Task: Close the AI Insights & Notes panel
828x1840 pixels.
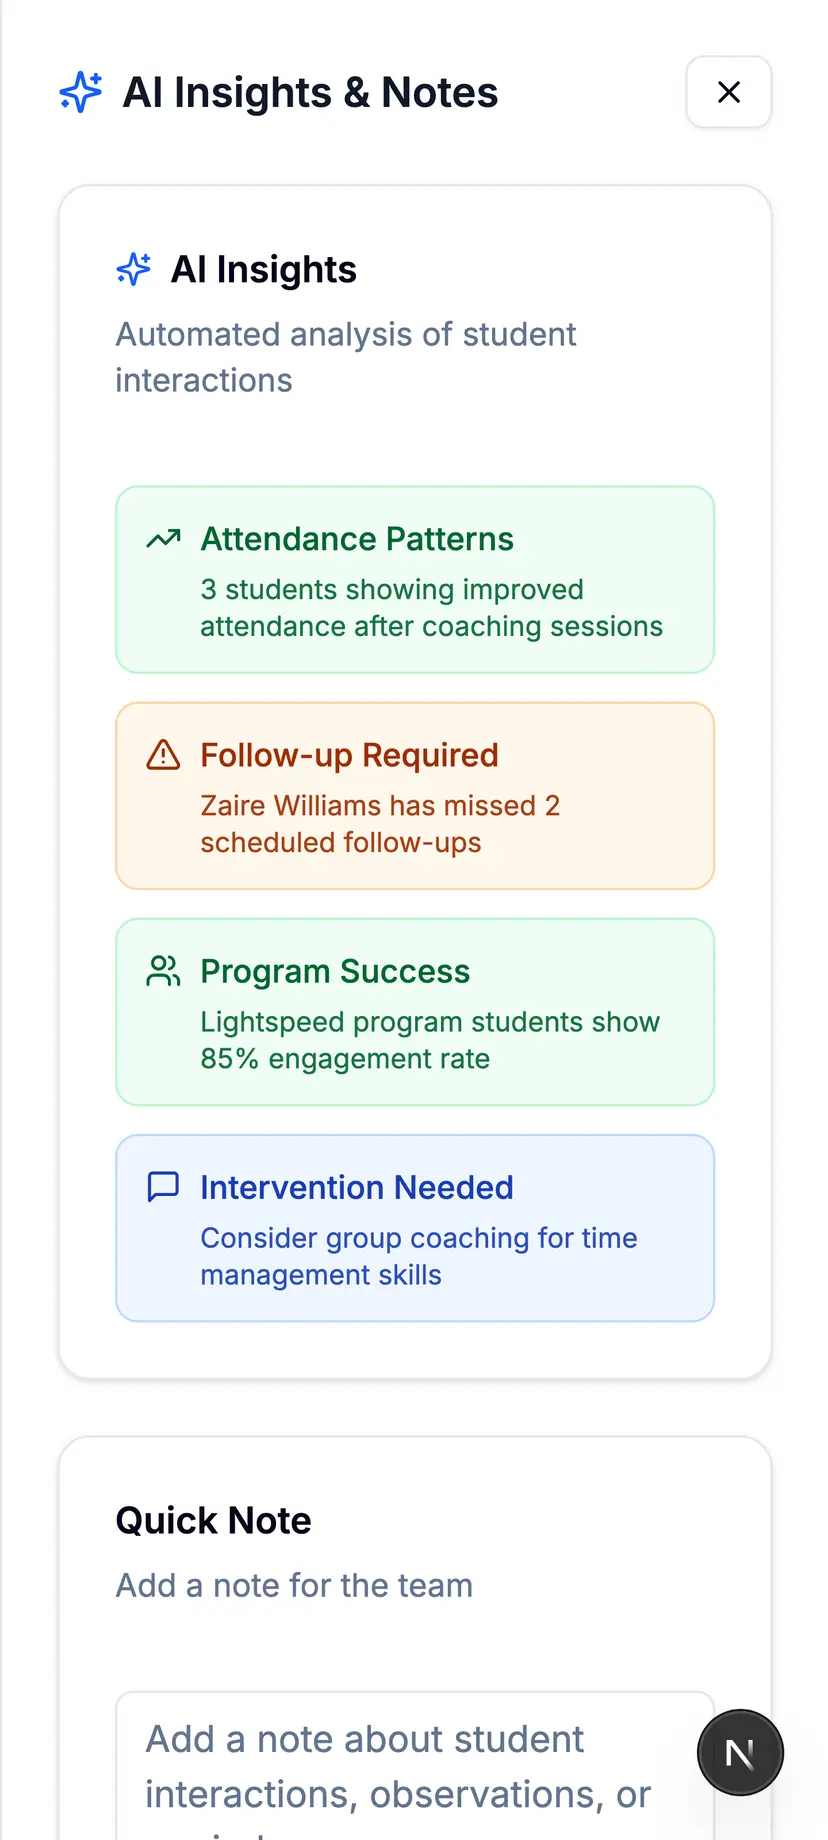Action: (729, 92)
